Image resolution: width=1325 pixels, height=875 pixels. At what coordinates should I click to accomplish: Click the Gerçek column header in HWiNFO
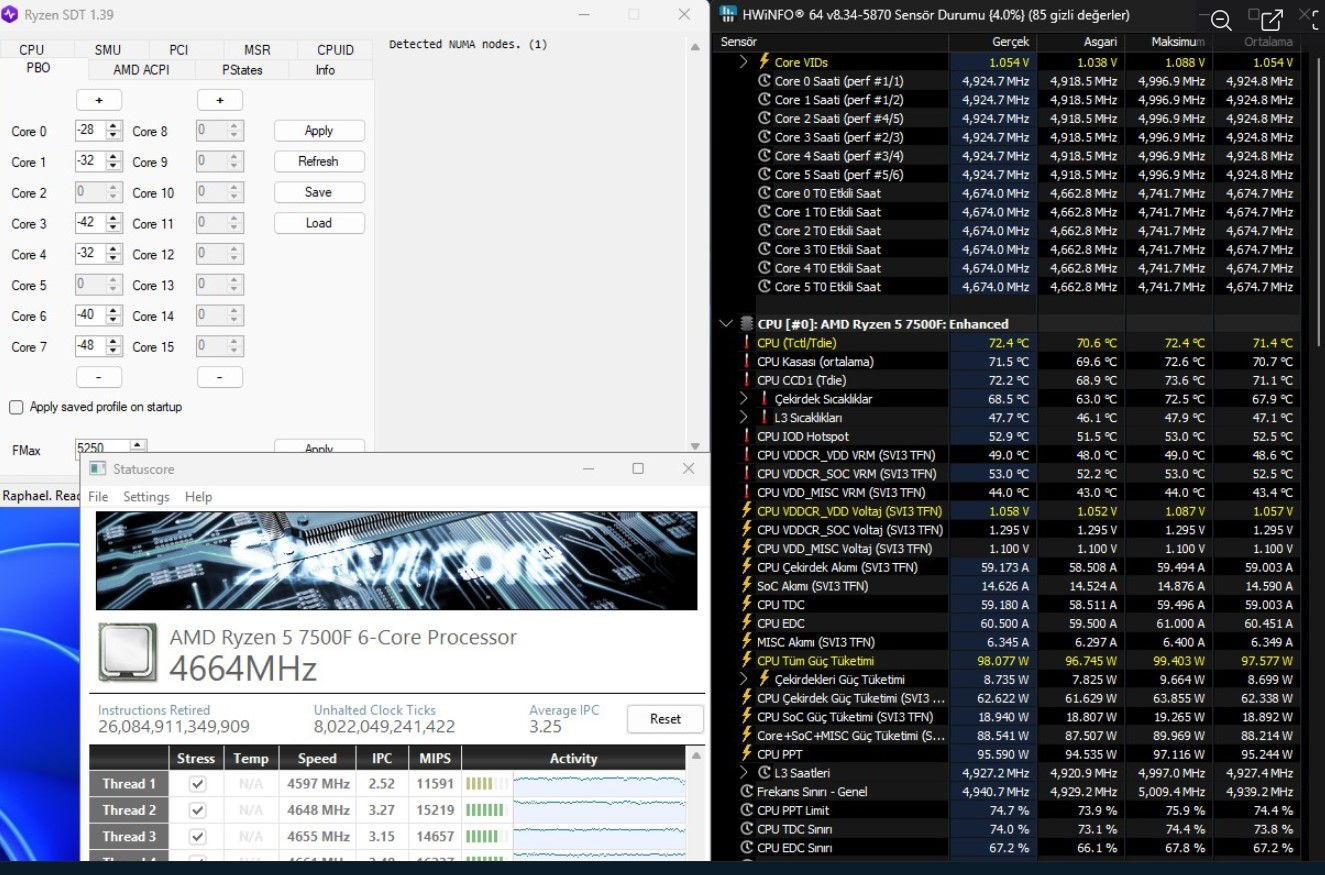point(992,42)
